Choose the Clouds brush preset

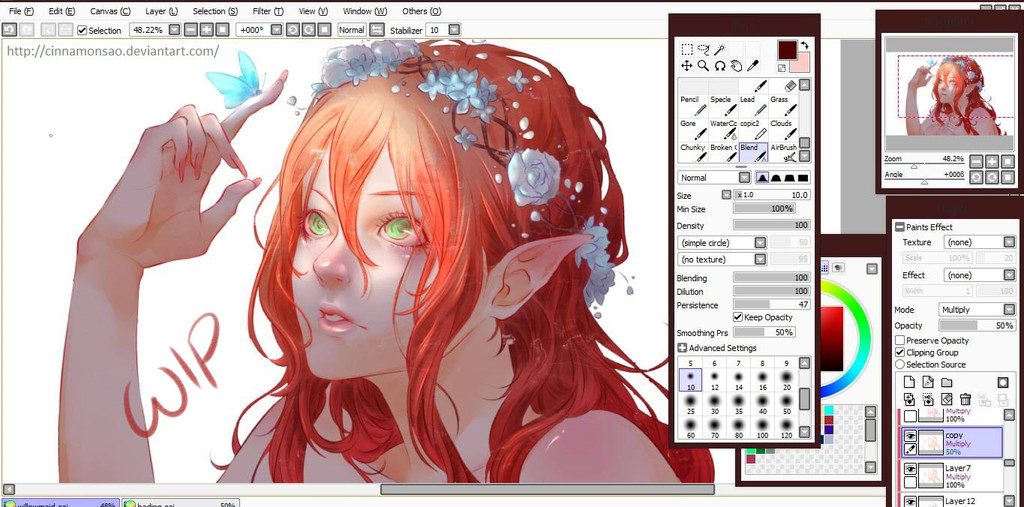pyautogui.click(x=784, y=129)
